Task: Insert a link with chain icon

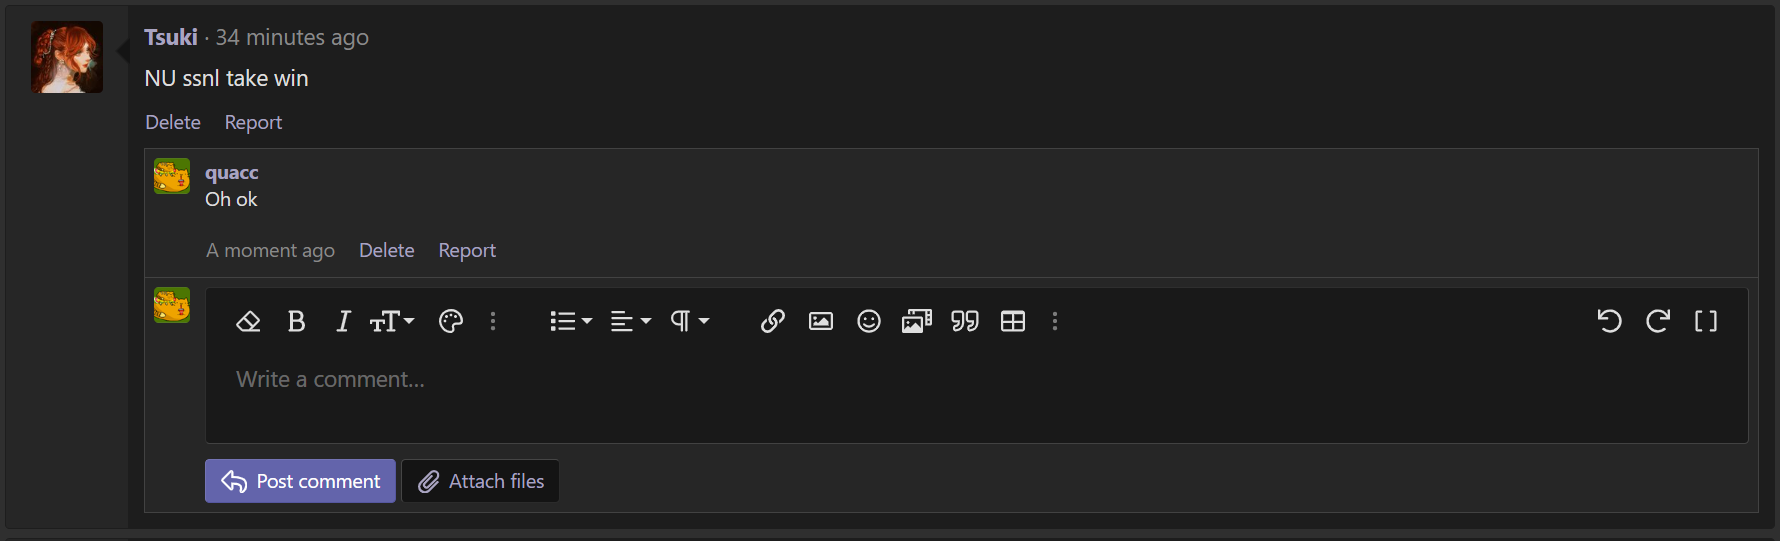Action: [x=772, y=321]
